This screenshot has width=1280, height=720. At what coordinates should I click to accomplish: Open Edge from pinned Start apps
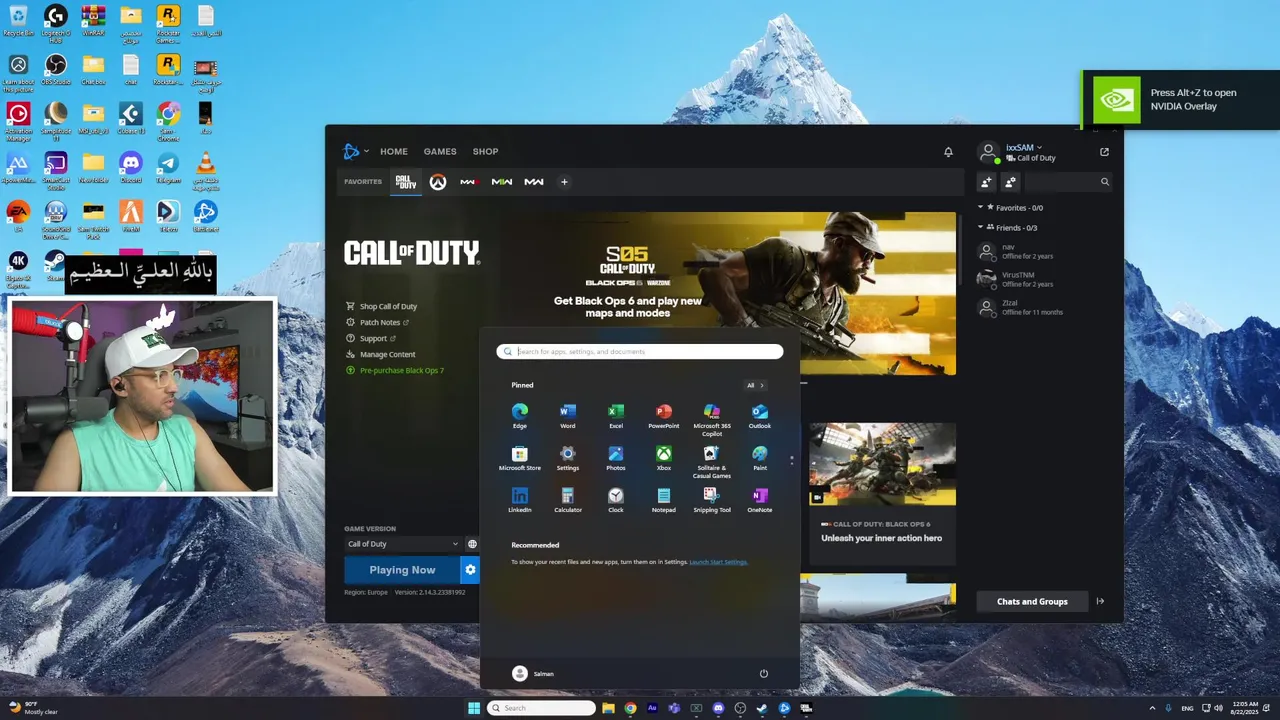520,416
